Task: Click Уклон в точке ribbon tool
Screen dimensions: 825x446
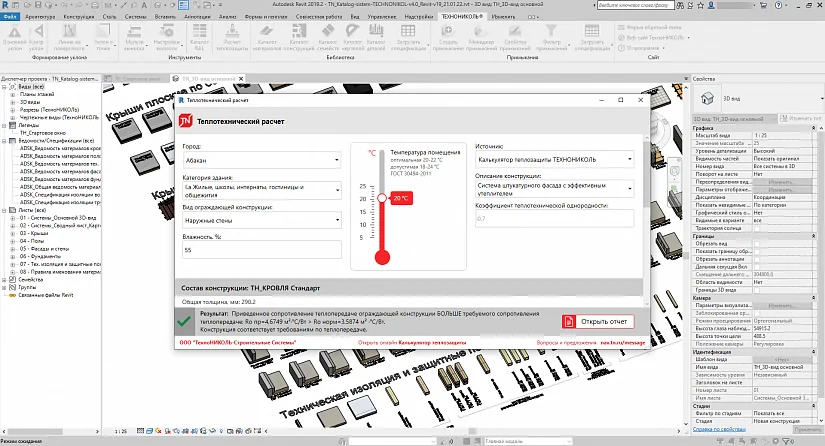Action: [103, 37]
